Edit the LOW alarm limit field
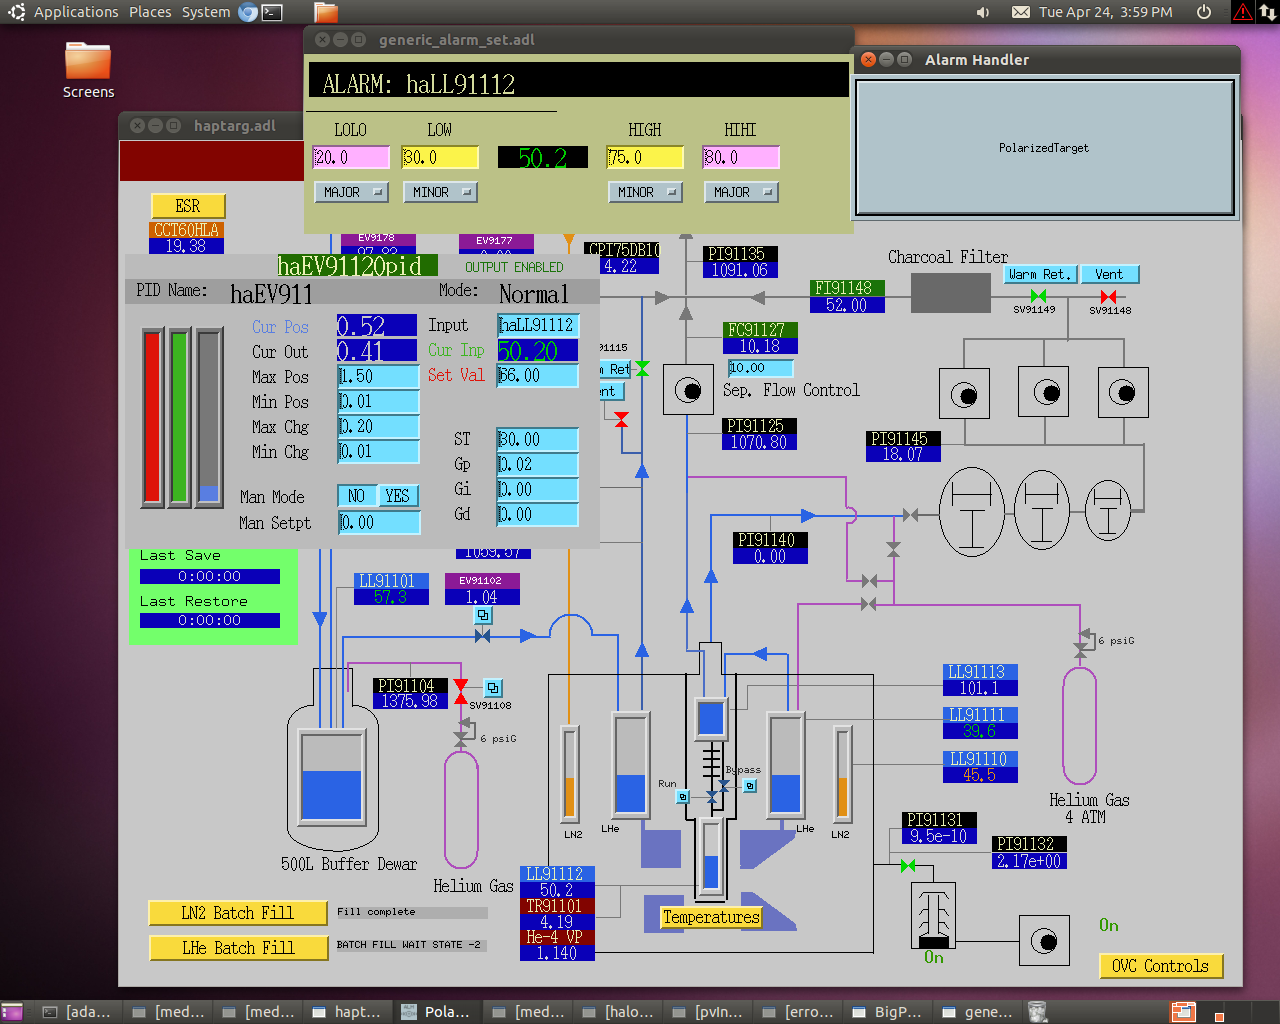 tap(440, 158)
